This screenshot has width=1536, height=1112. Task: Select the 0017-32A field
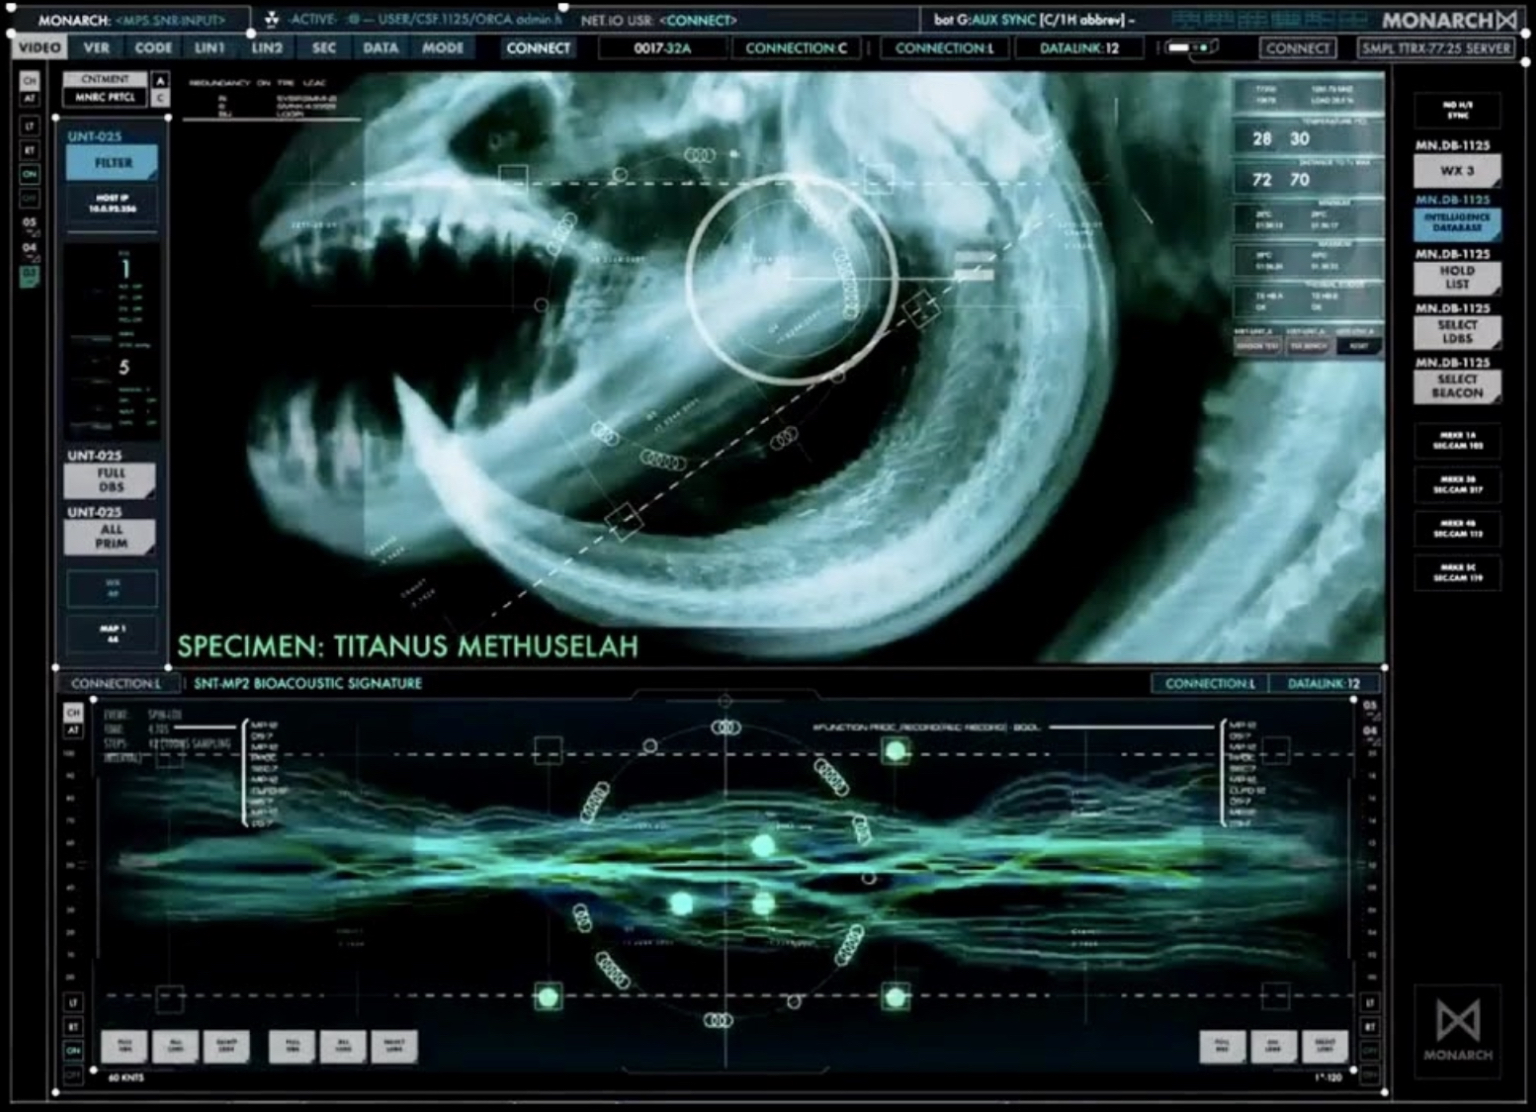pos(662,47)
